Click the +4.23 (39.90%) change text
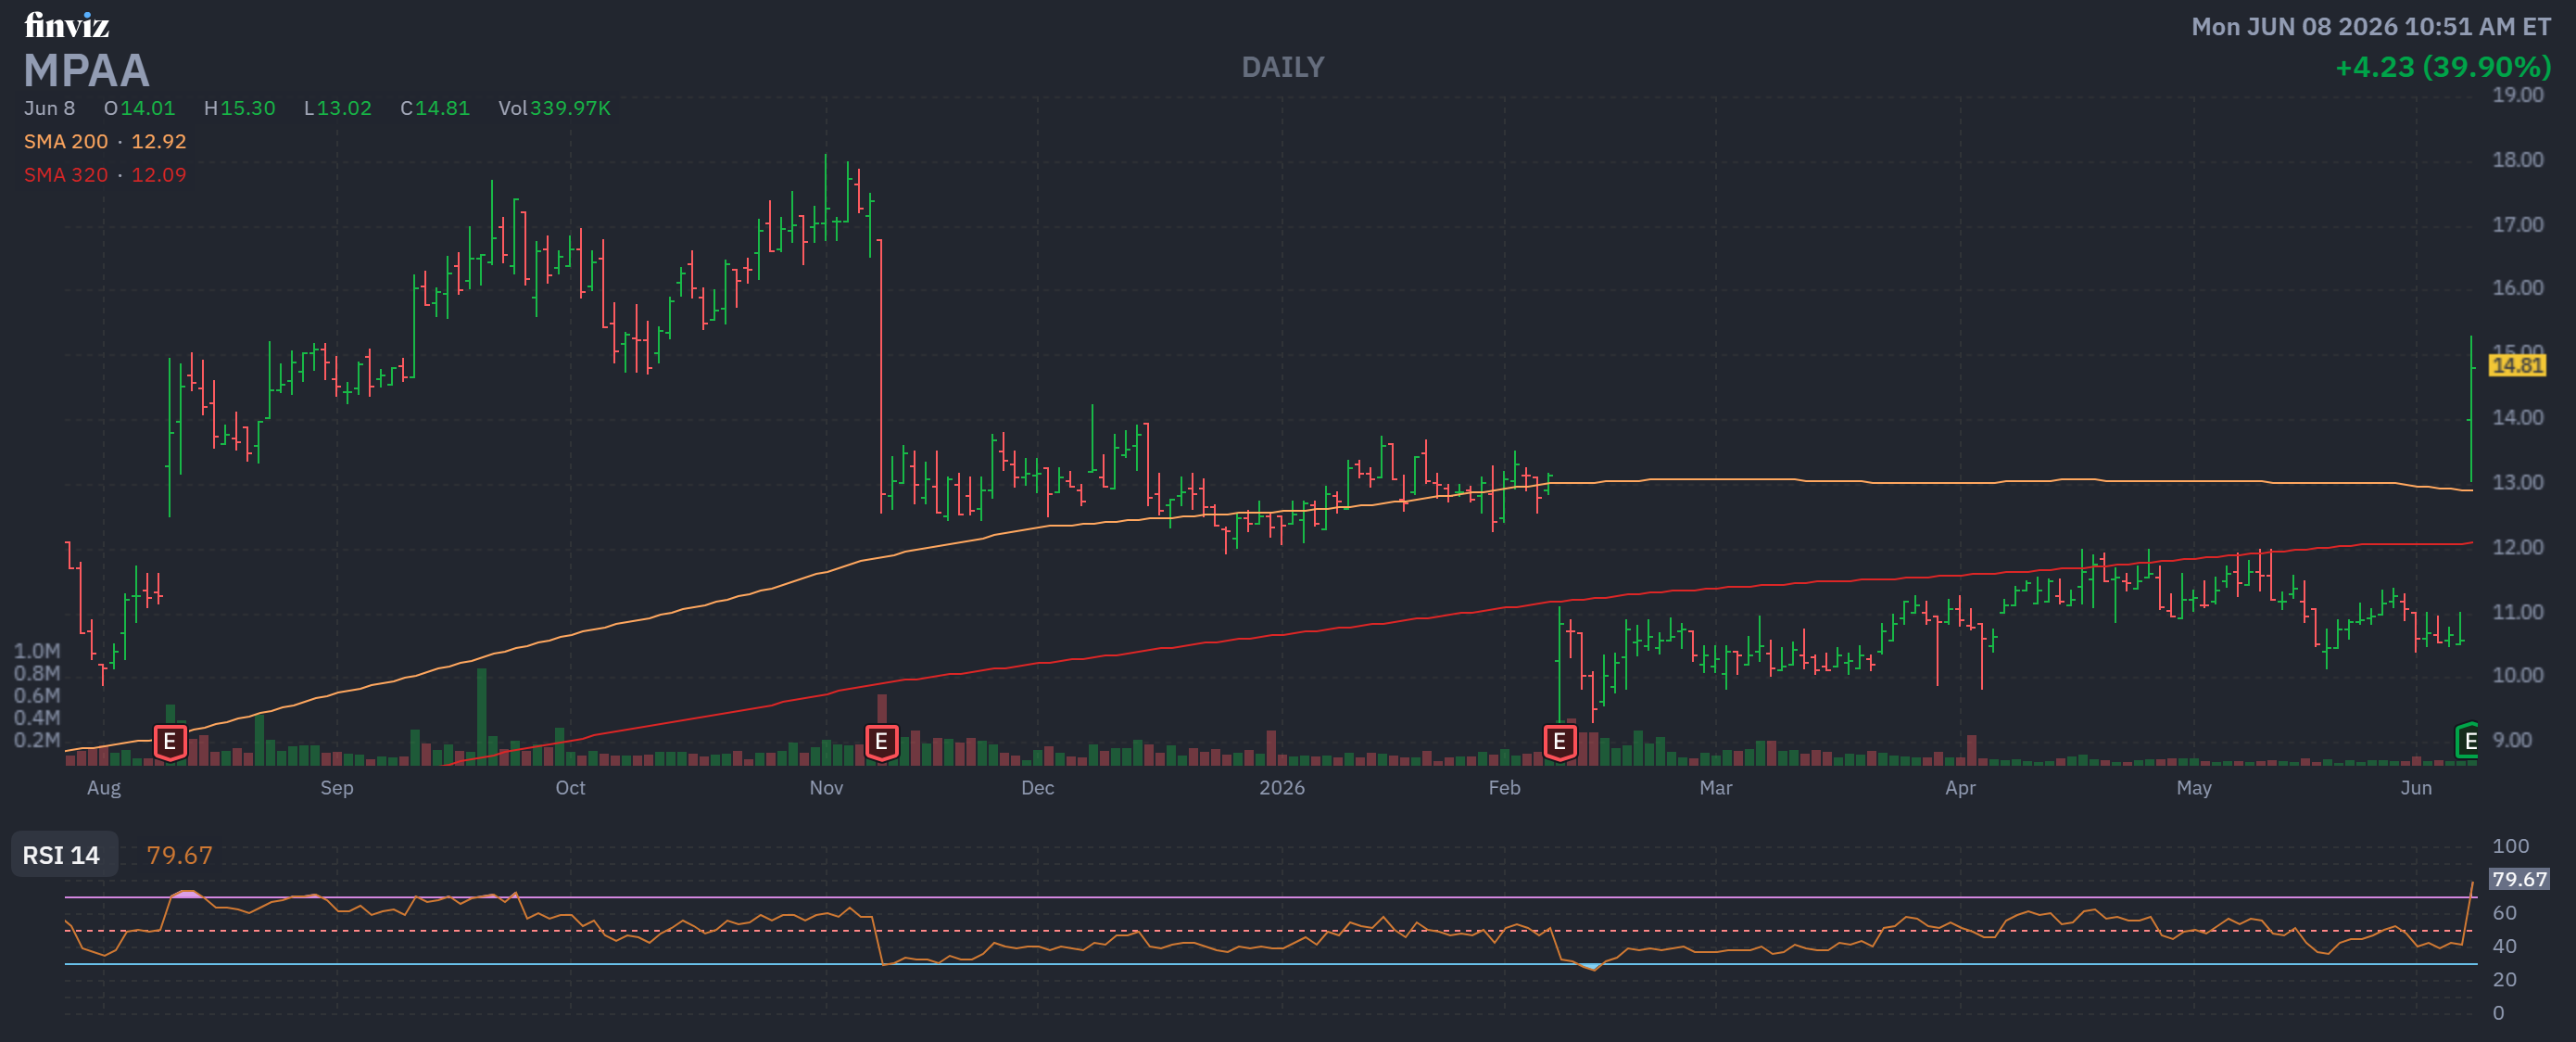Screen dimensions: 2576x1042 (2443, 67)
